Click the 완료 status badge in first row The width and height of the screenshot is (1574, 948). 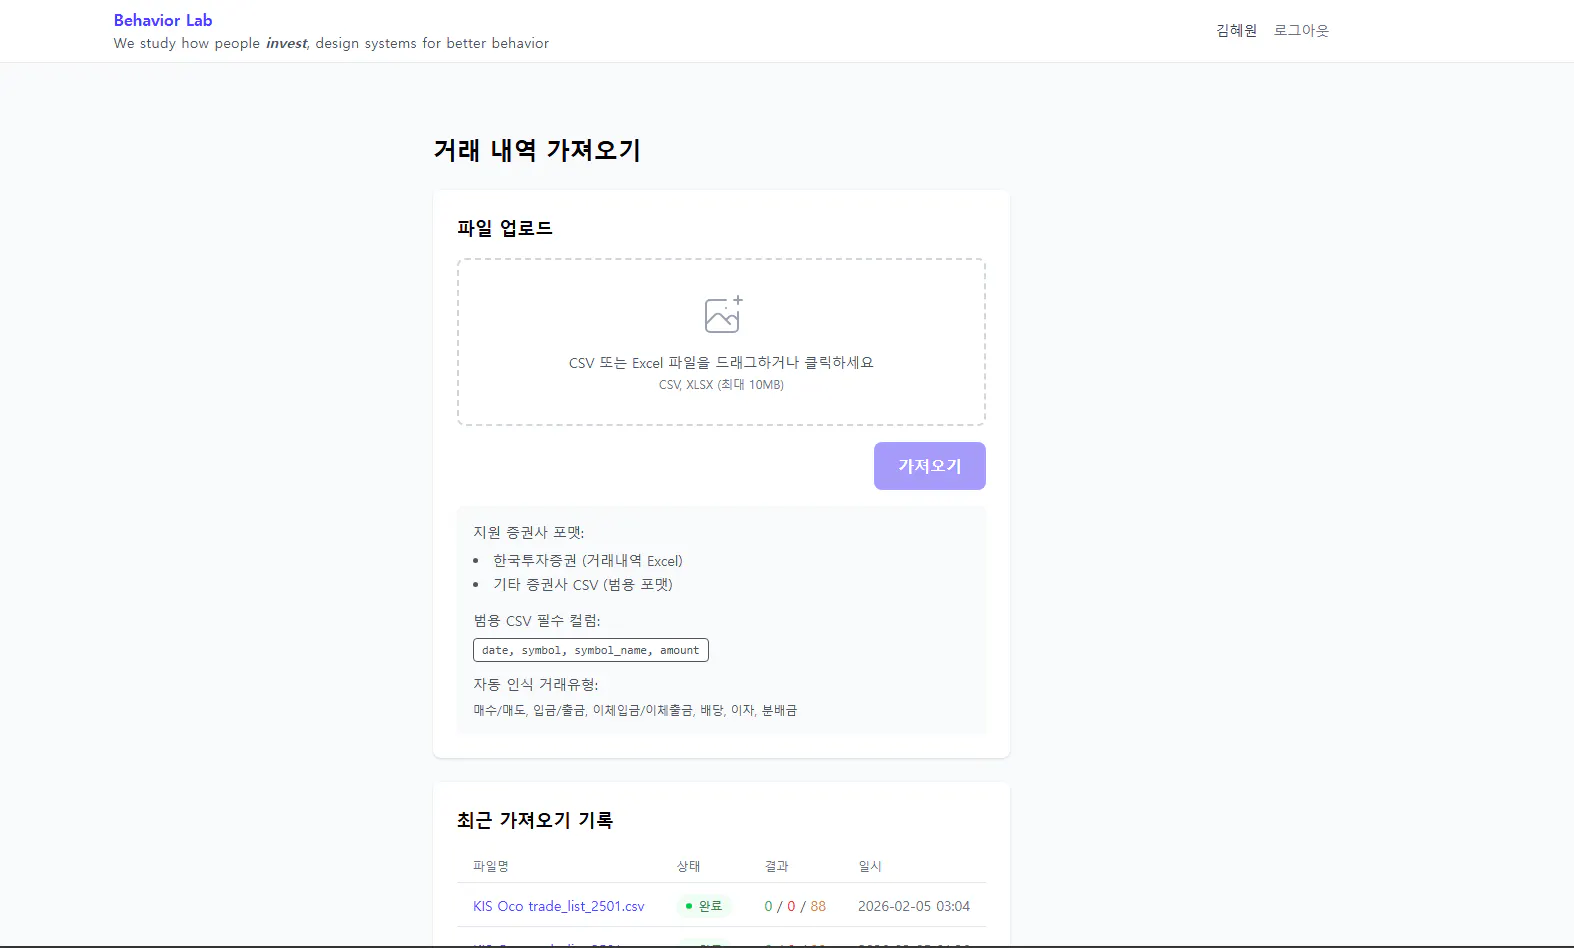(x=704, y=906)
